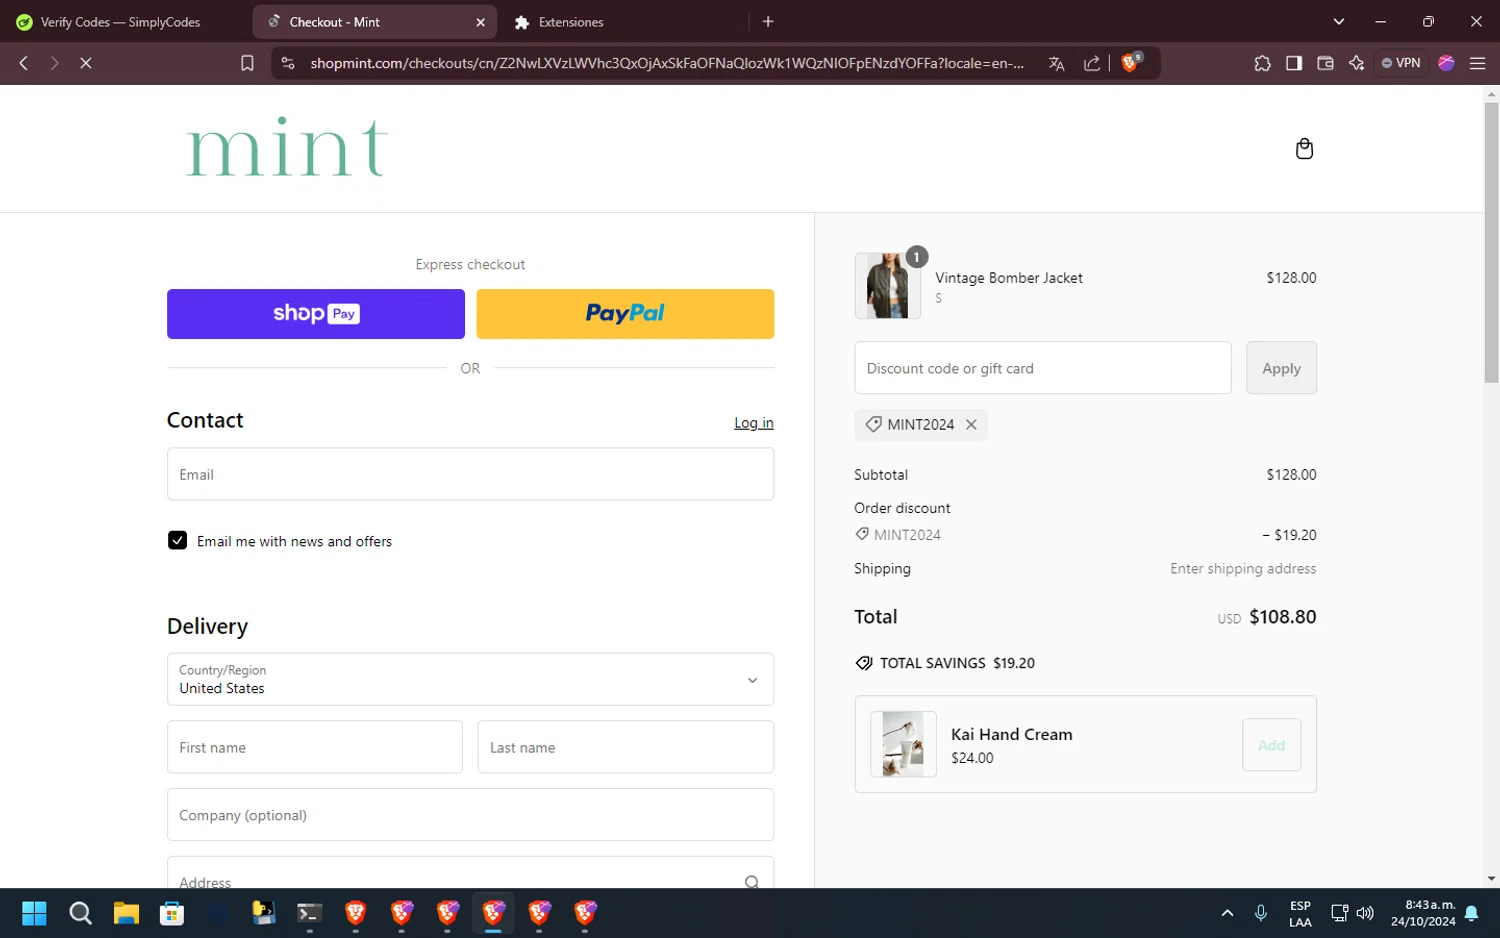Viewport: 1500px width, 938px height.
Task: Focus the Email input field
Action: (x=470, y=474)
